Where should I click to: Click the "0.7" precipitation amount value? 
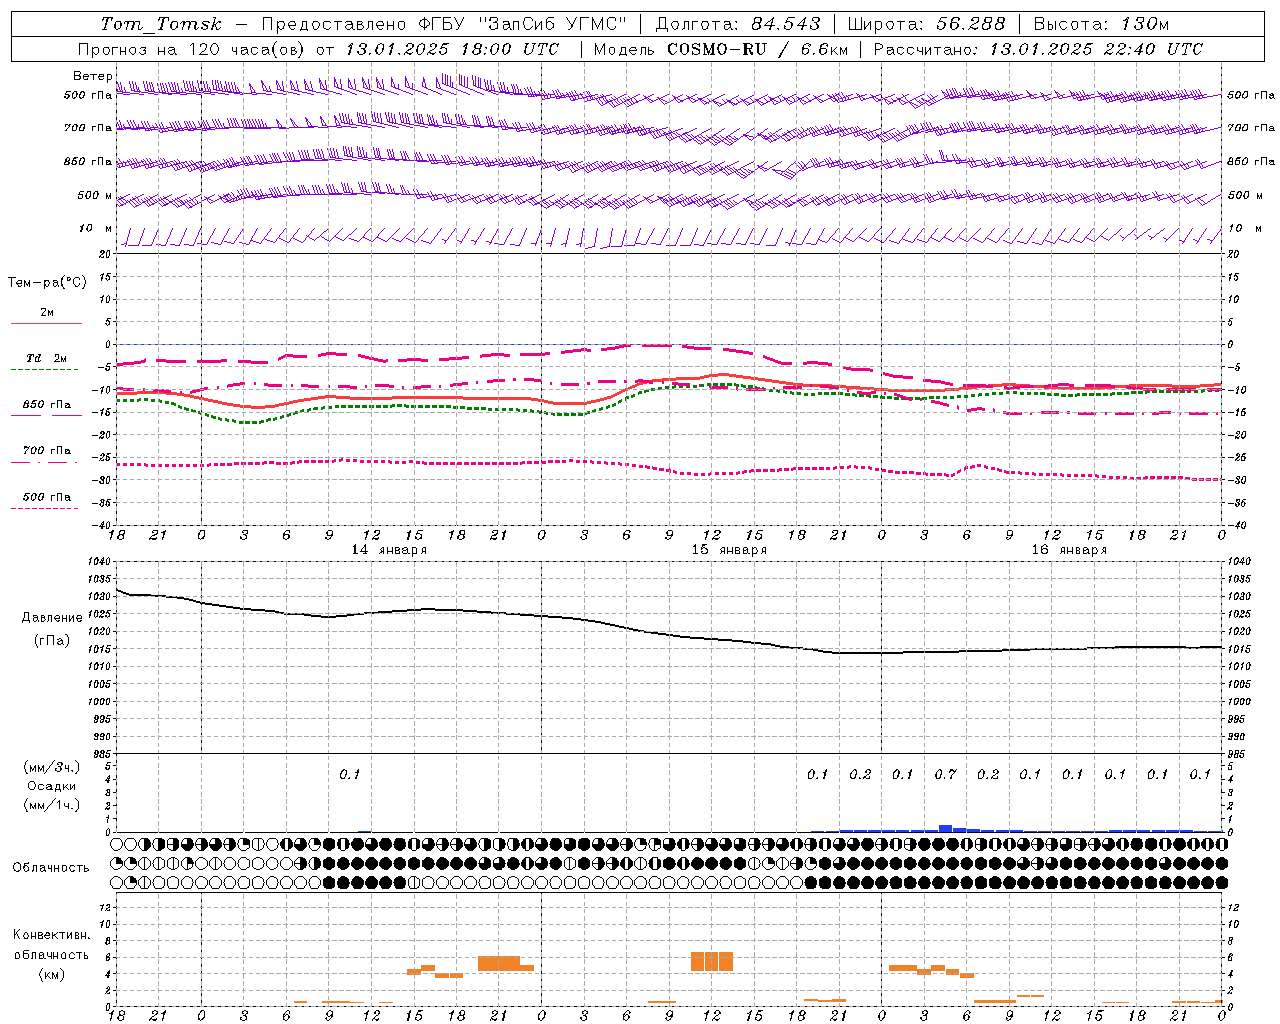click(x=945, y=774)
